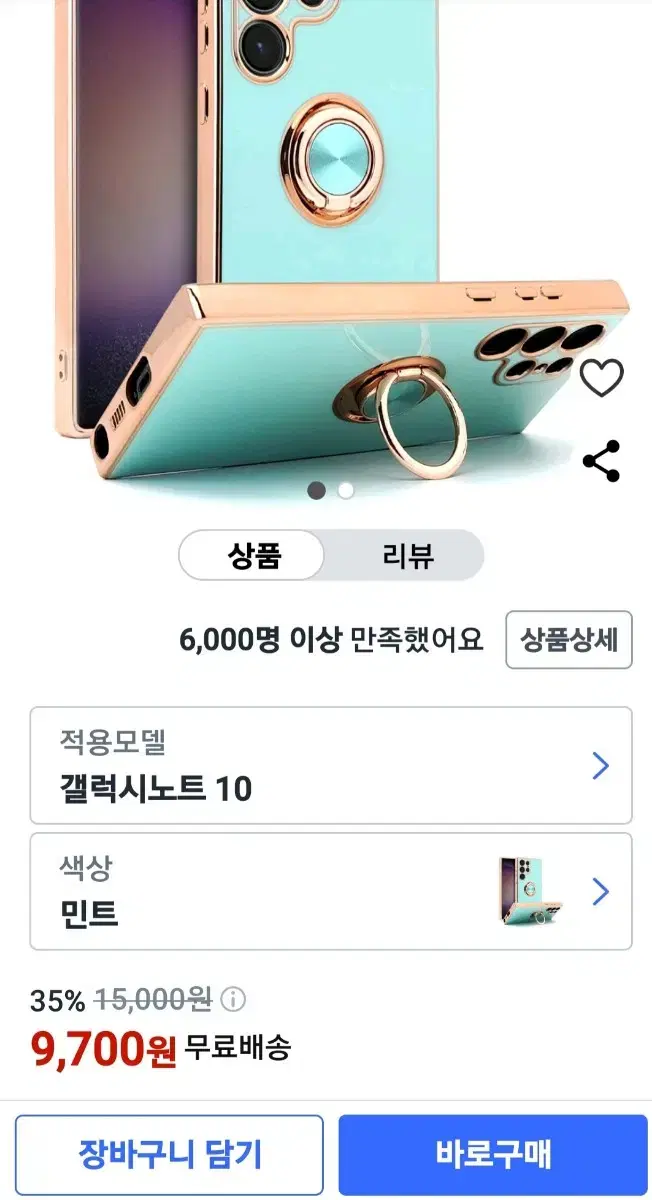Image resolution: width=652 pixels, height=1200 pixels.
Task: Tap the 민트 color name label
Action: click(89, 913)
